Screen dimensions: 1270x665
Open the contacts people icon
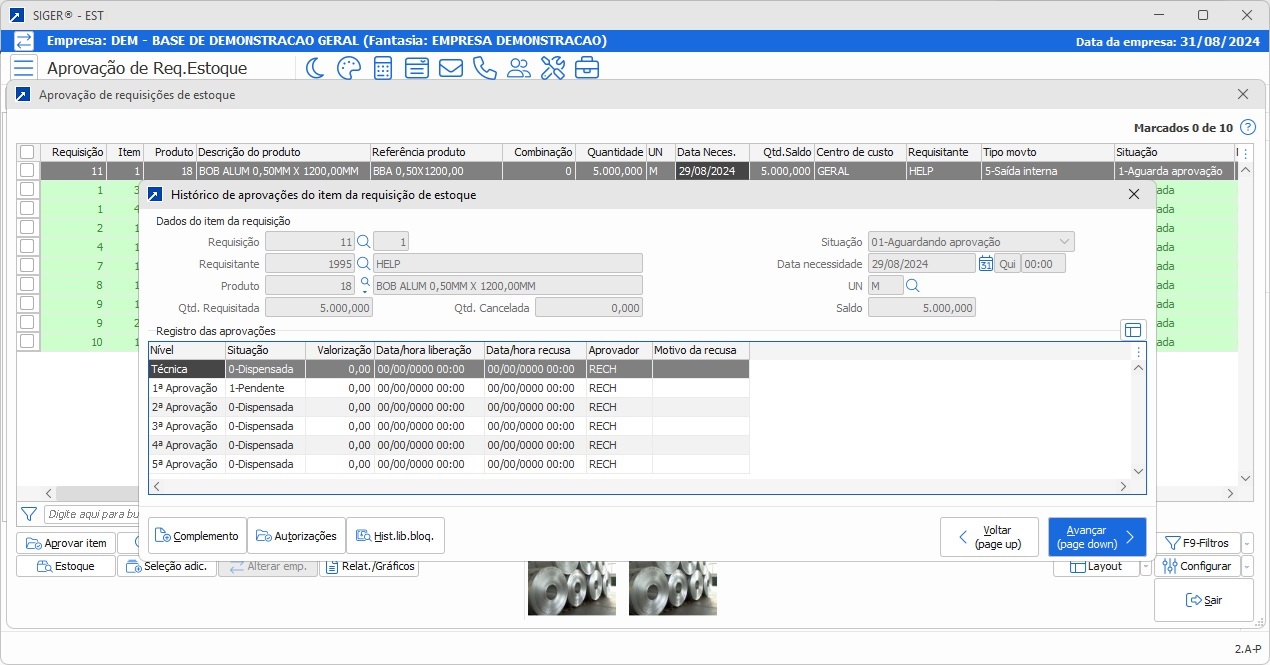(518, 67)
